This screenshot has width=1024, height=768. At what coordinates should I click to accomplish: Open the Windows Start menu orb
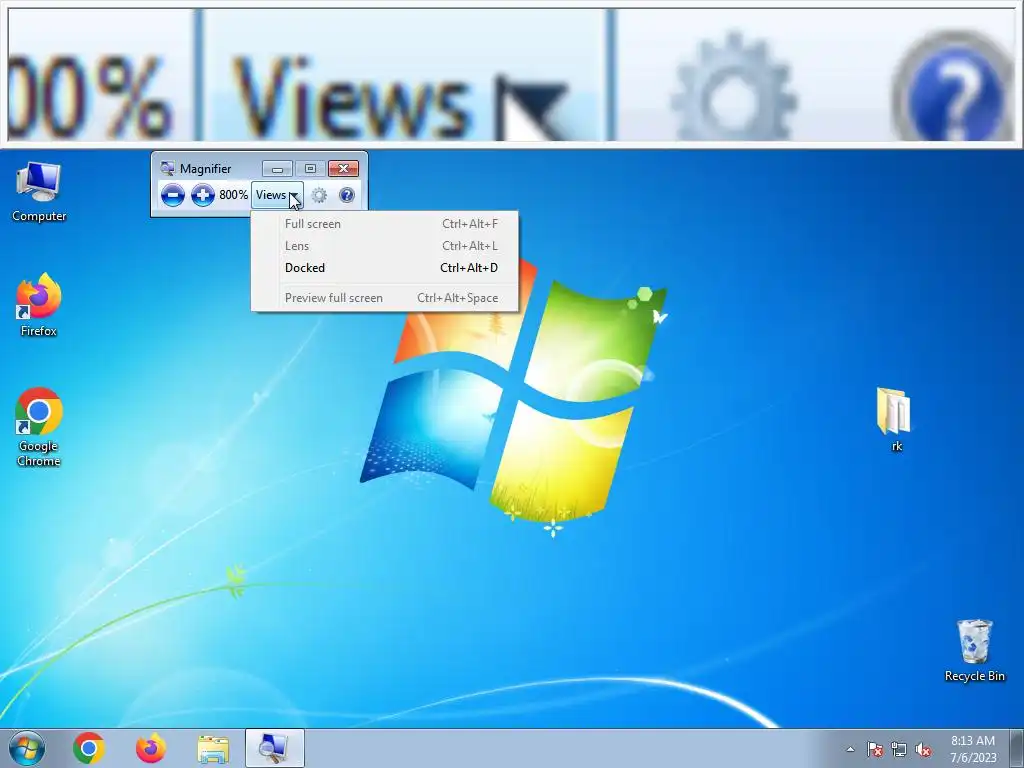[27, 748]
